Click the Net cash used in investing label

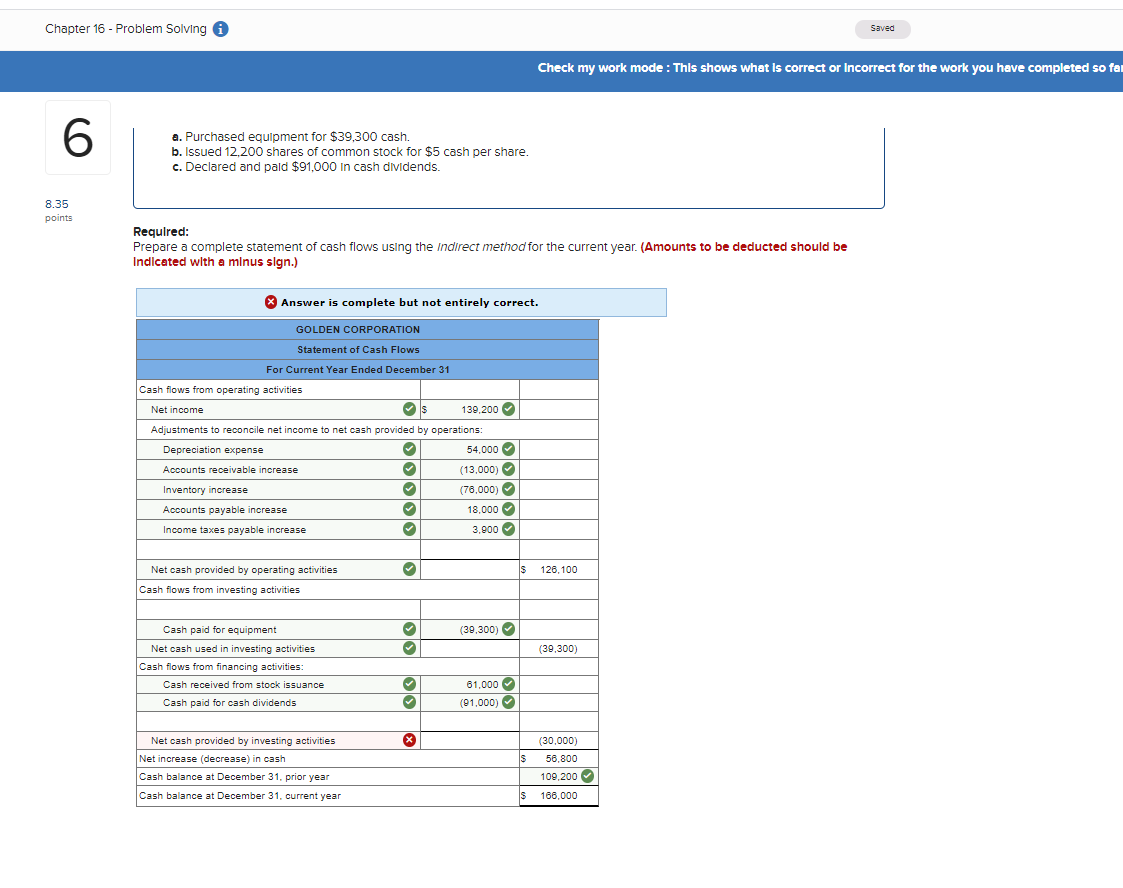tap(233, 649)
